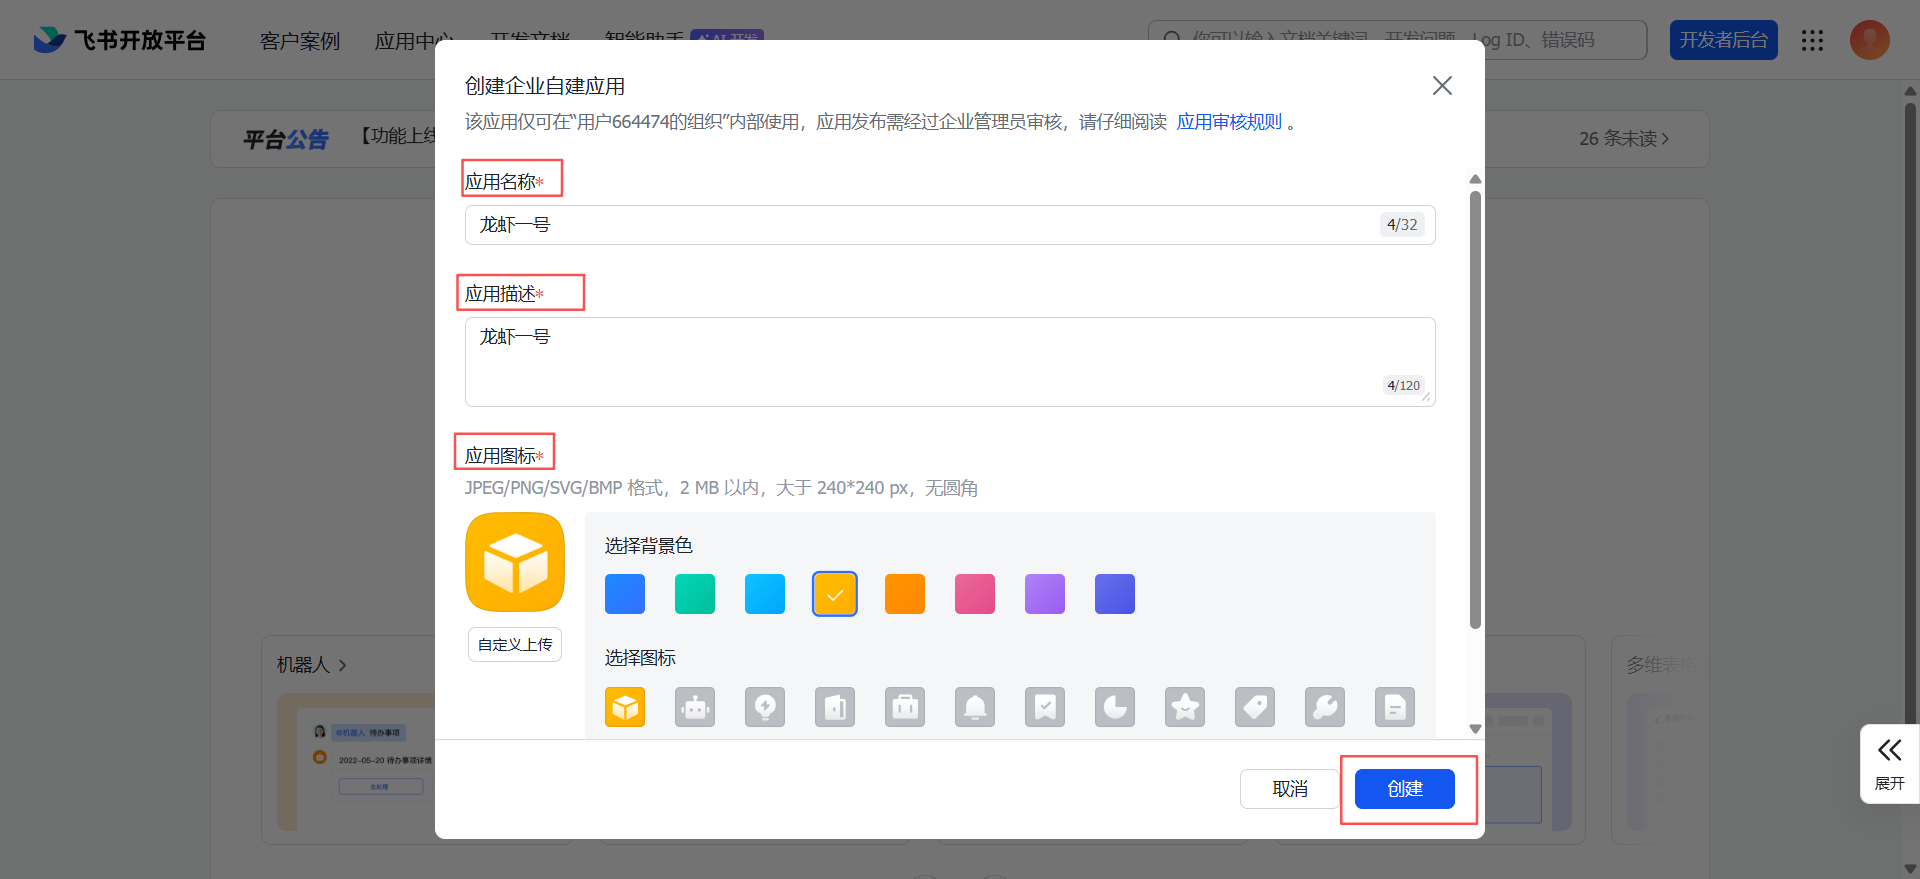Select the door app icon
This screenshot has width=1920, height=879.
point(835,707)
